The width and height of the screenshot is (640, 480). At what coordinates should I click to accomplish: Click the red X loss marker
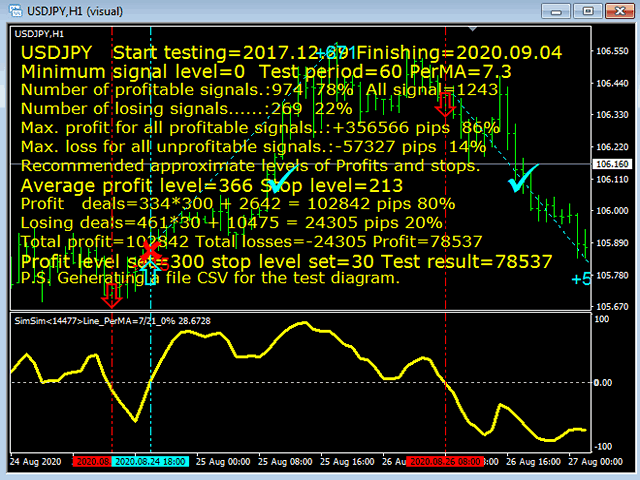[x=150, y=251]
